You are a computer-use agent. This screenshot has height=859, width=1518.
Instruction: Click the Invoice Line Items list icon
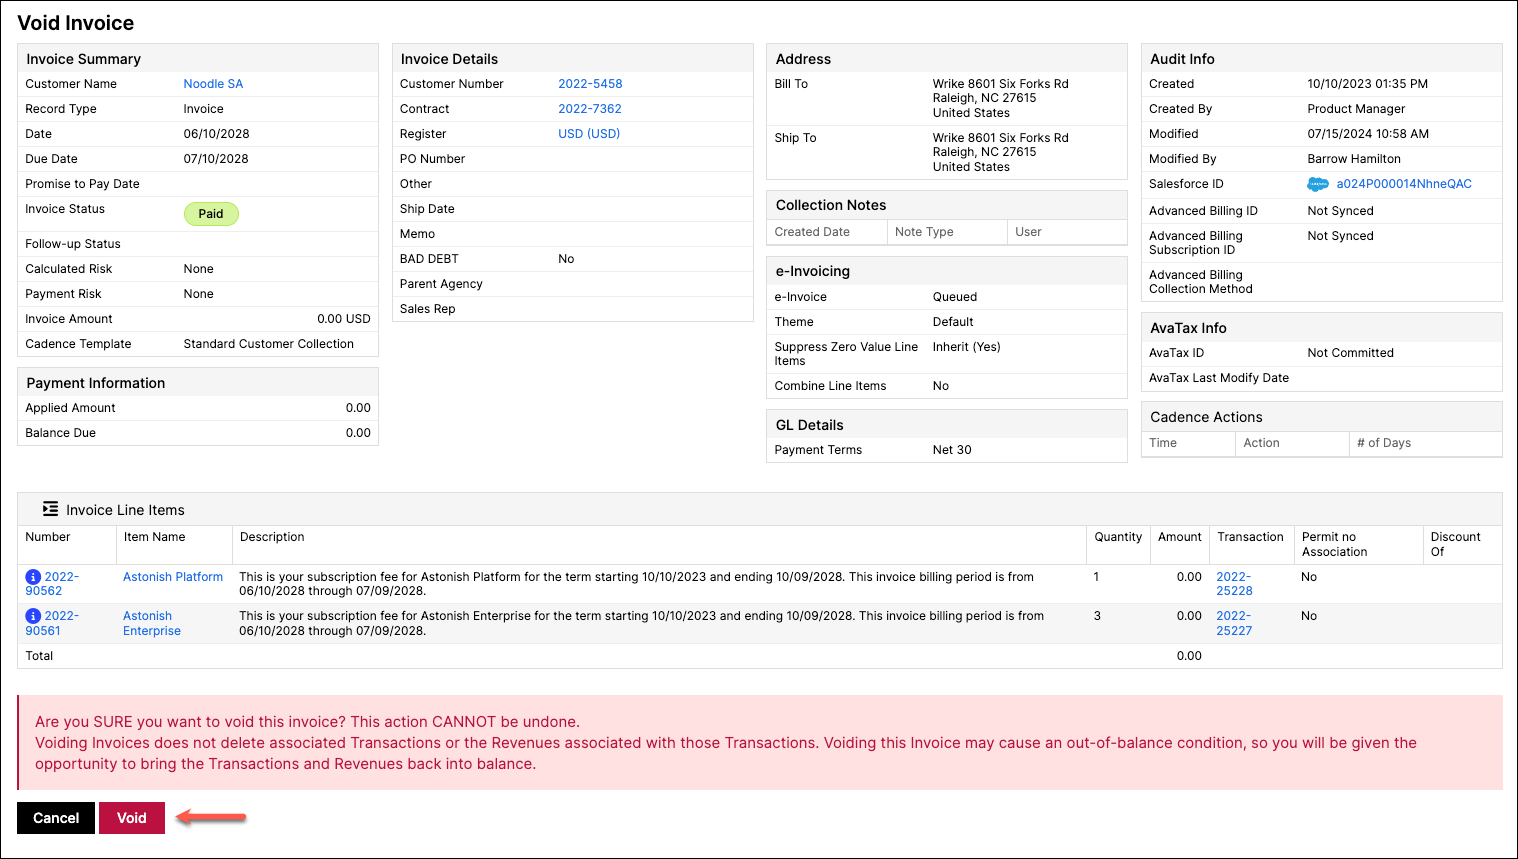point(50,509)
